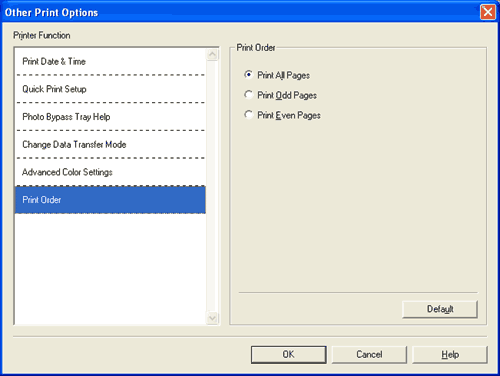
Task: Confirm with the OK button
Action: (289, 354)
